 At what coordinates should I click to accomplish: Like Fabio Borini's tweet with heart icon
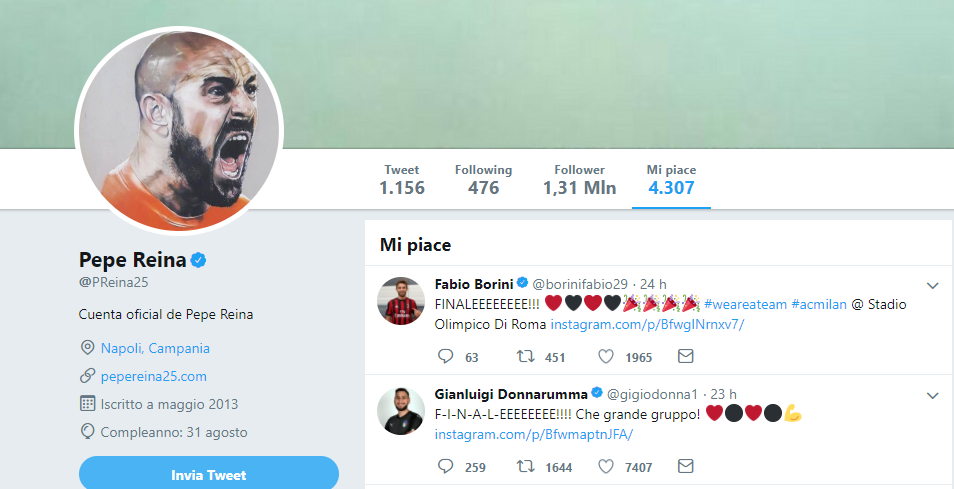(606, 357)
